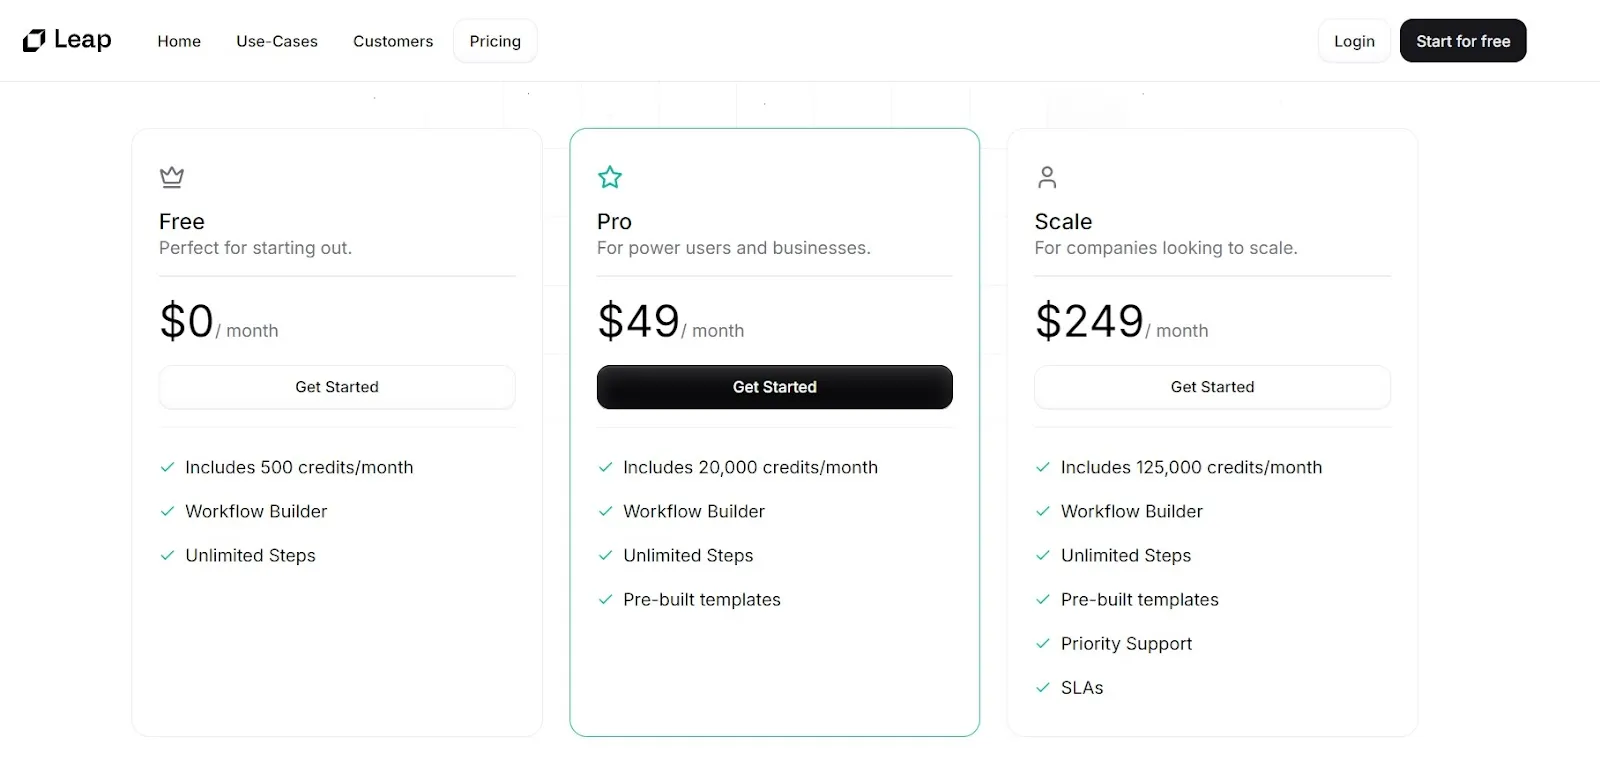Click checkmark beside Unlimited Steps in Free plan
Screen dimensions: 1600x775
tap(168, 556)
